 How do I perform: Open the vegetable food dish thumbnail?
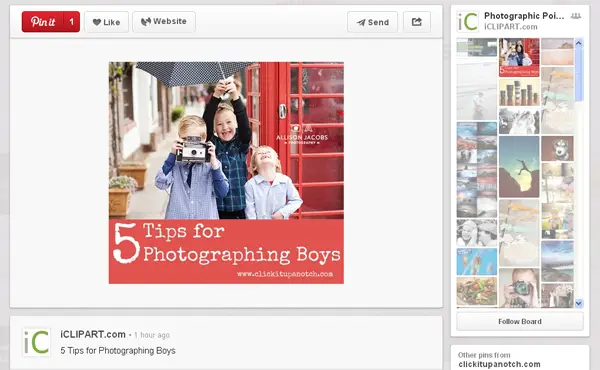point(477,292)
